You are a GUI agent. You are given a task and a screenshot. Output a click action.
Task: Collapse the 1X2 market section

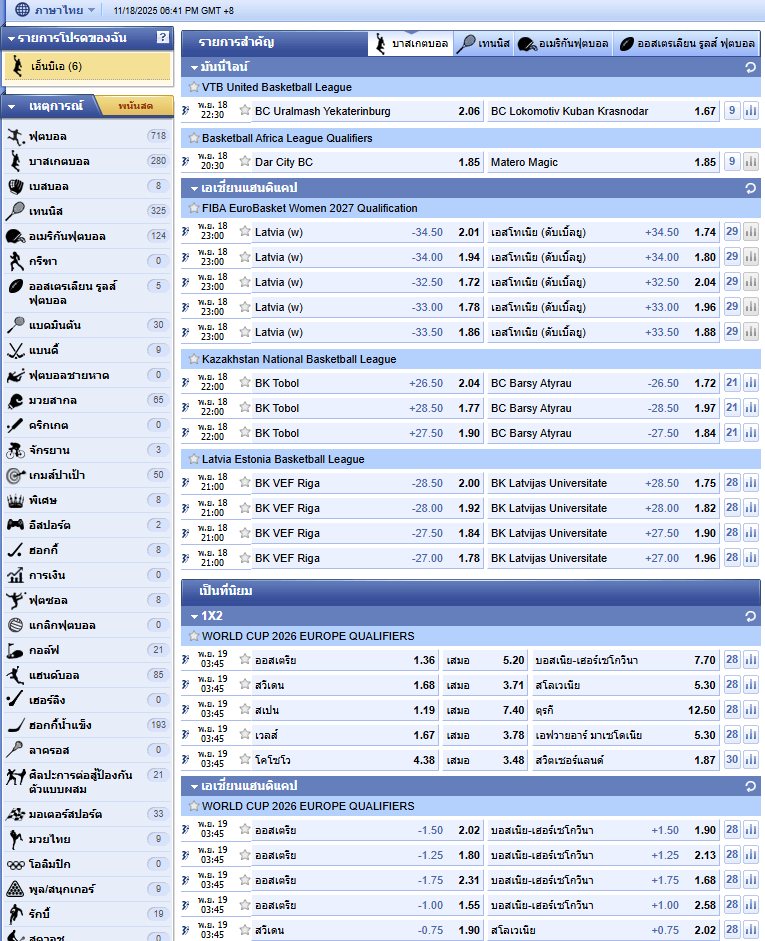(x=195, y=615)
